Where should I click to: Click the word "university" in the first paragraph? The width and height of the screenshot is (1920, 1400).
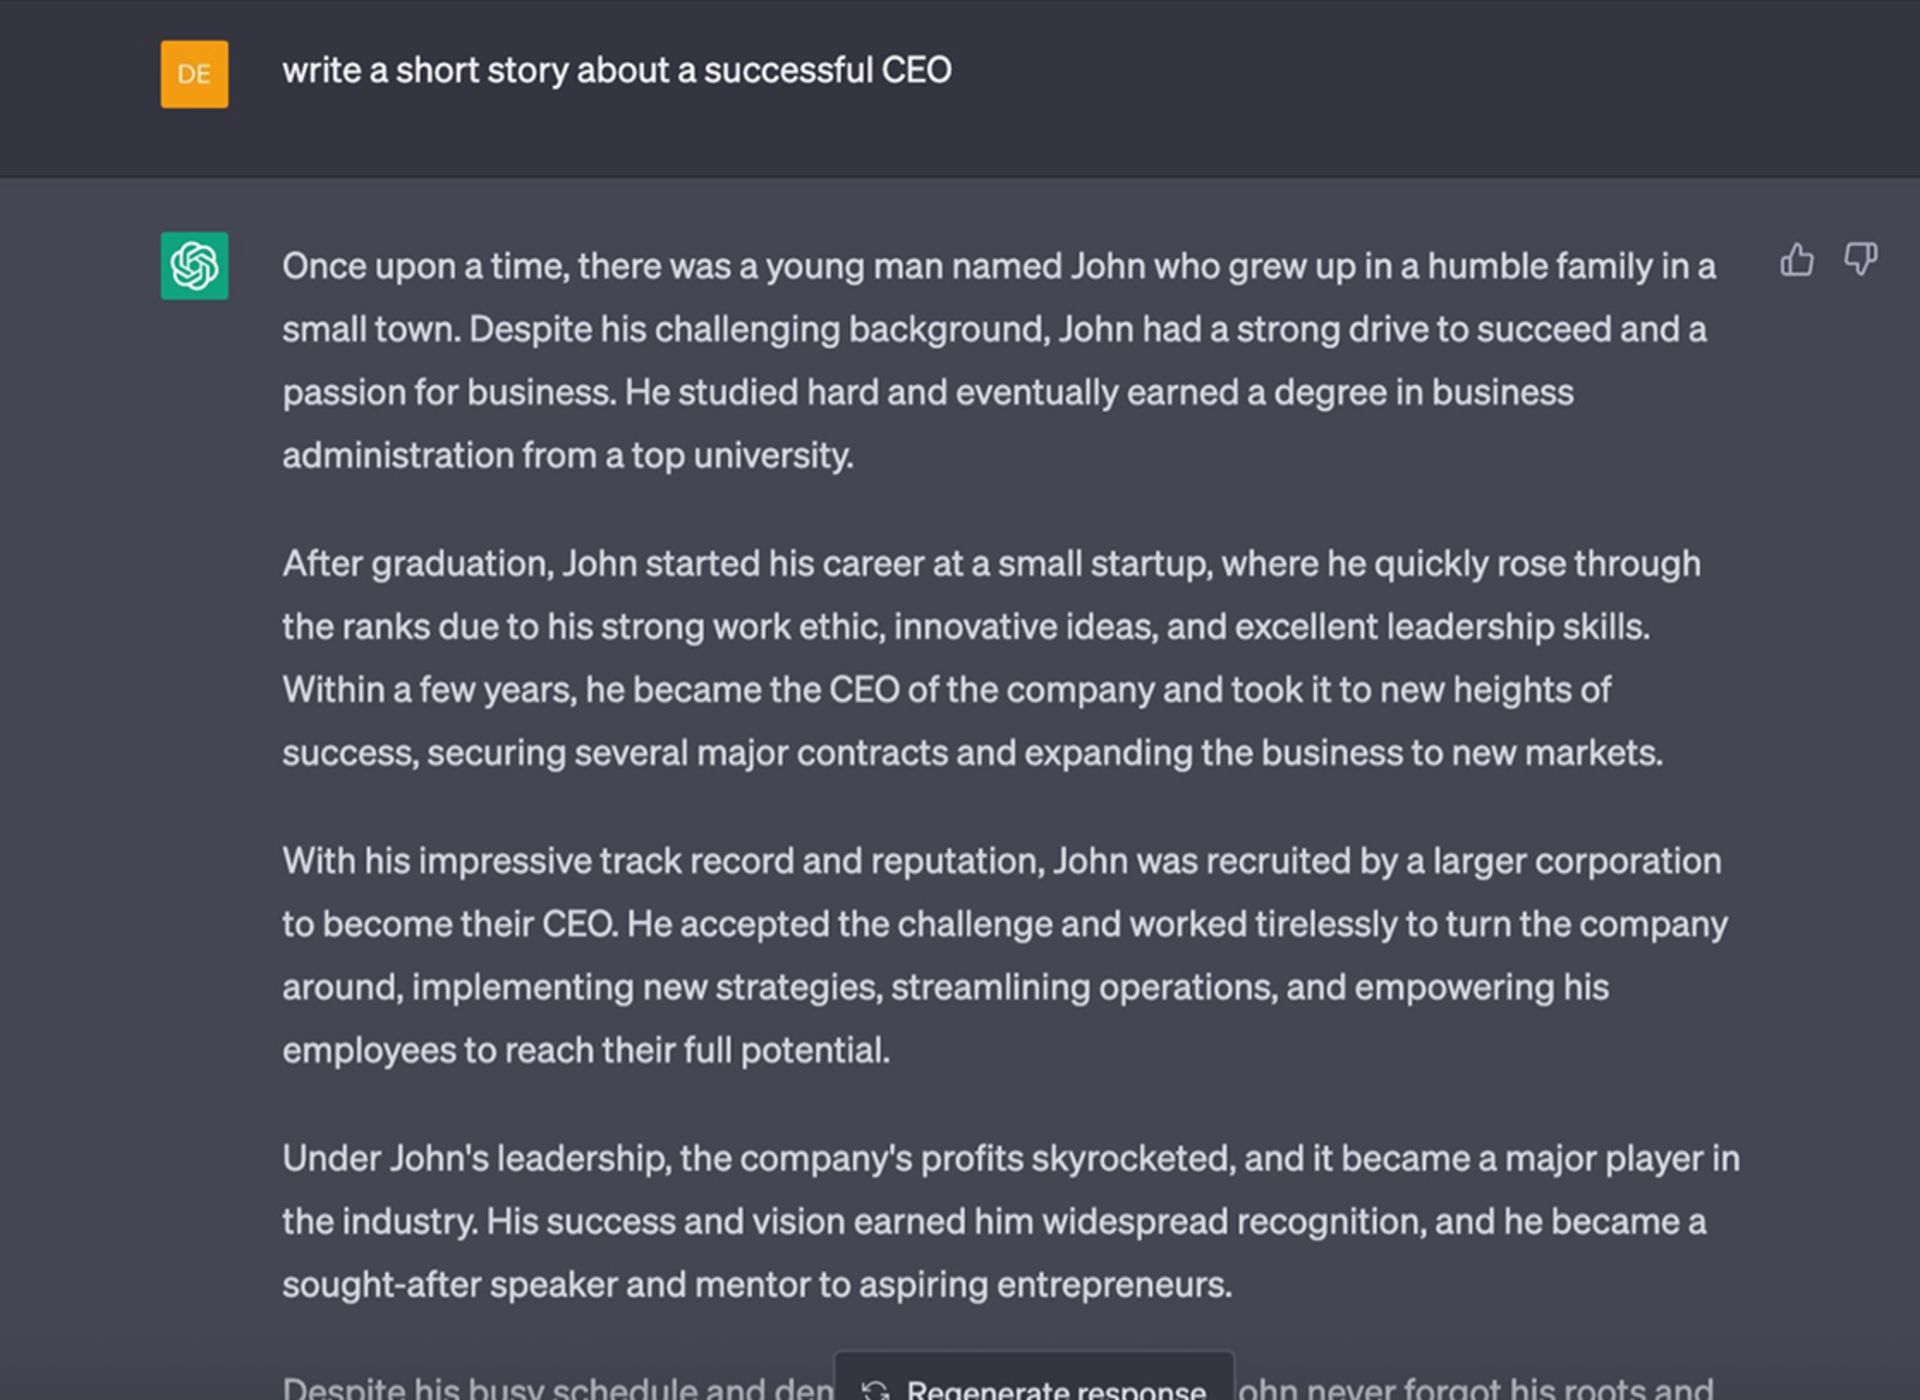coord(773,456)
